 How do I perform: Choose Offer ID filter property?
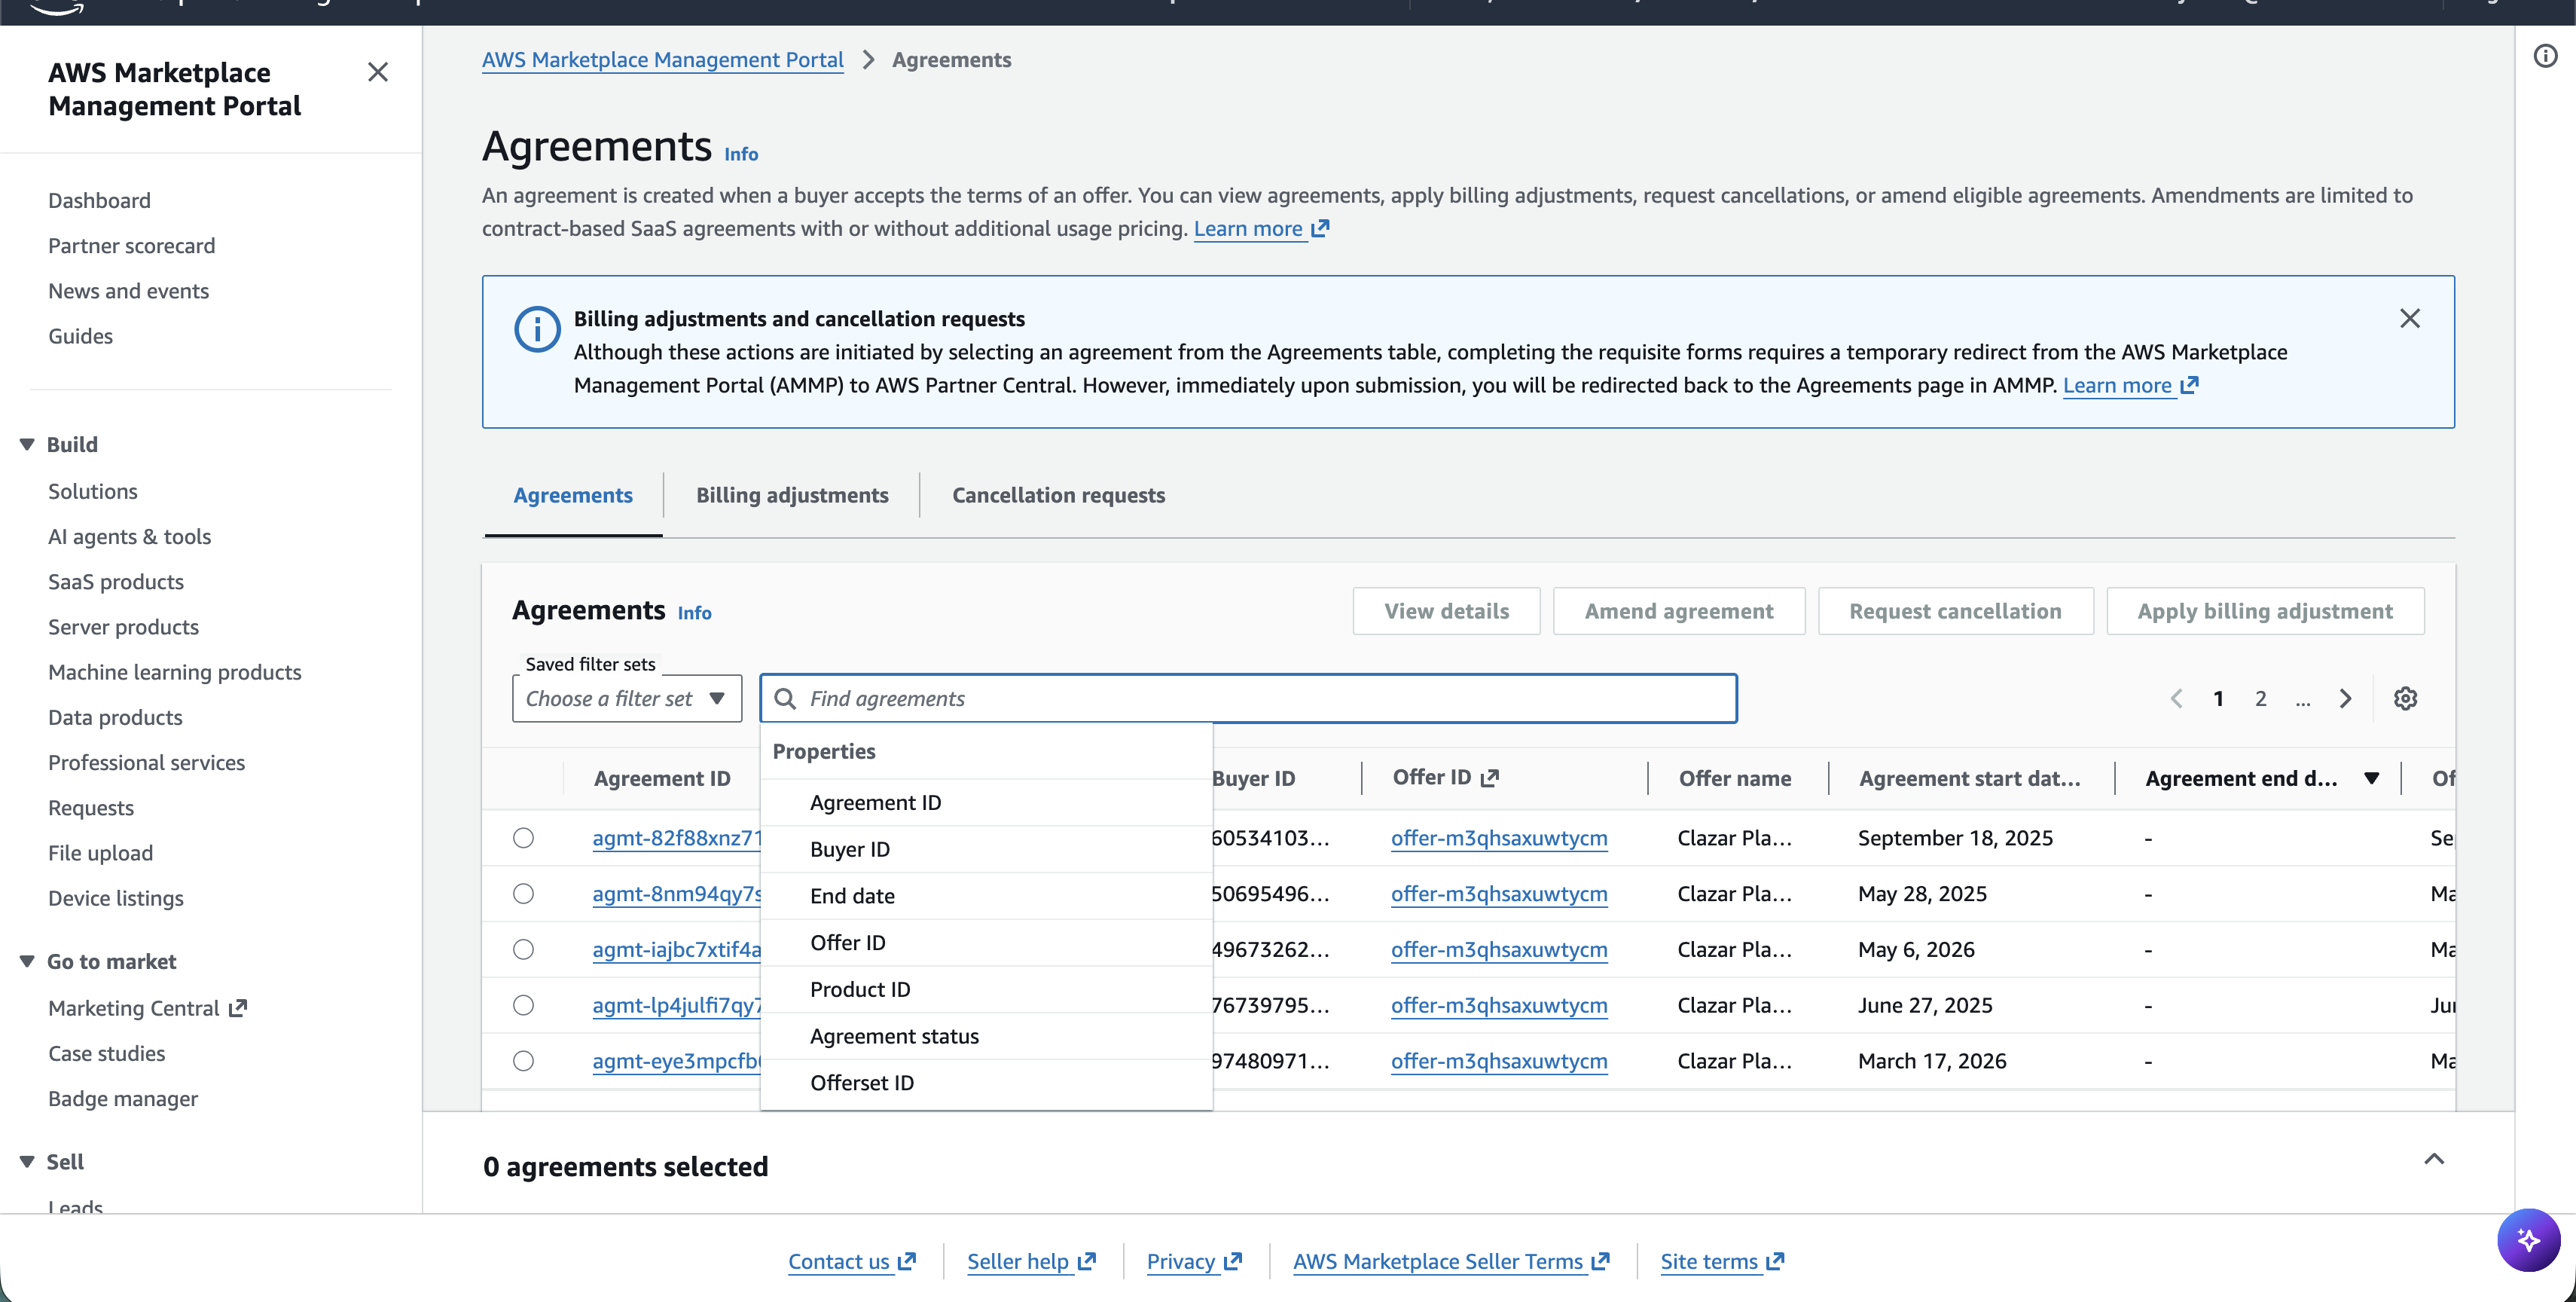click(986, 943)
